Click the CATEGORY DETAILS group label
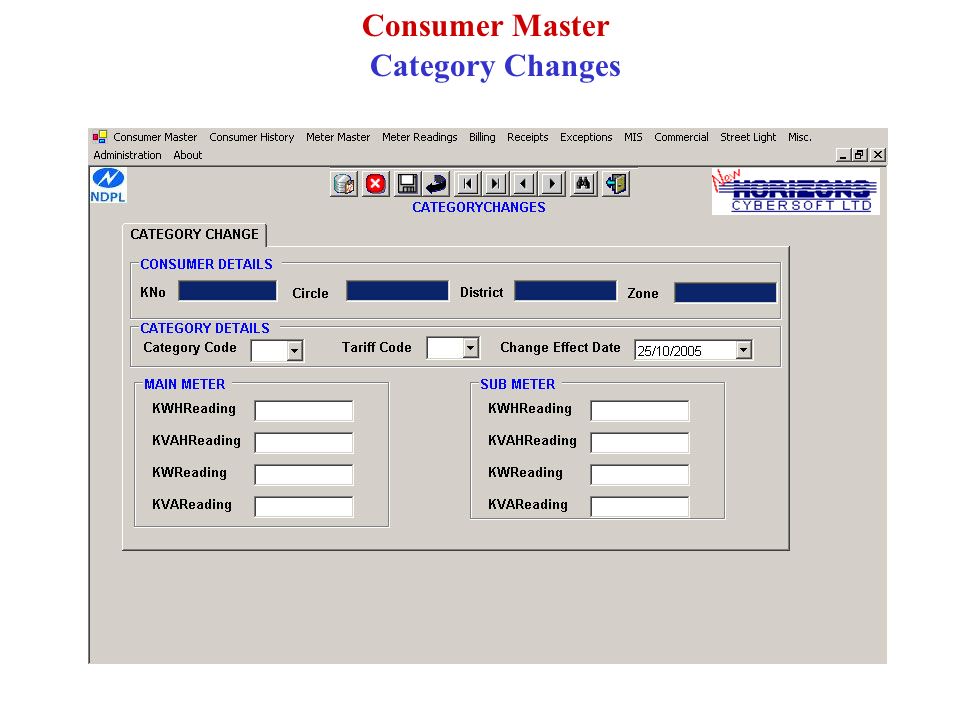 (204, 328)
